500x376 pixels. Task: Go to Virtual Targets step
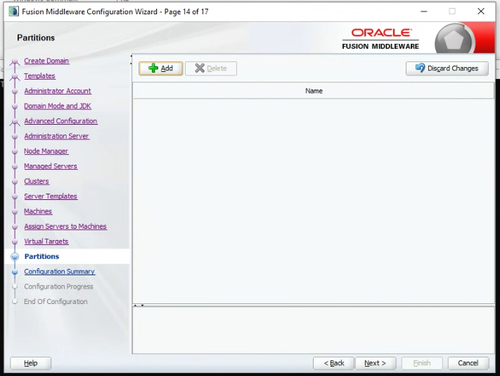click(46, 241)
